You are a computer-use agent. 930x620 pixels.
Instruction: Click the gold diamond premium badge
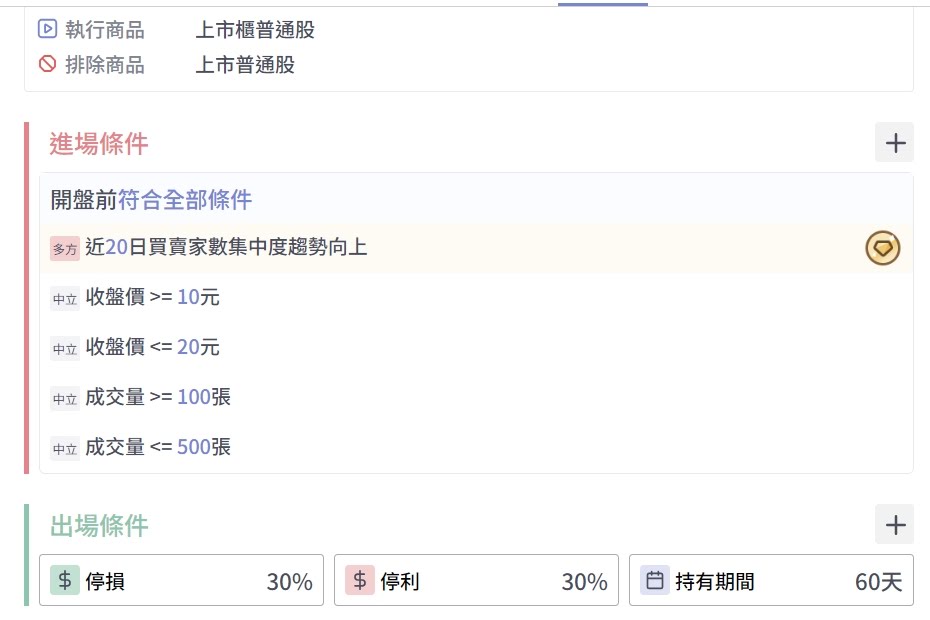pos(883,247)
